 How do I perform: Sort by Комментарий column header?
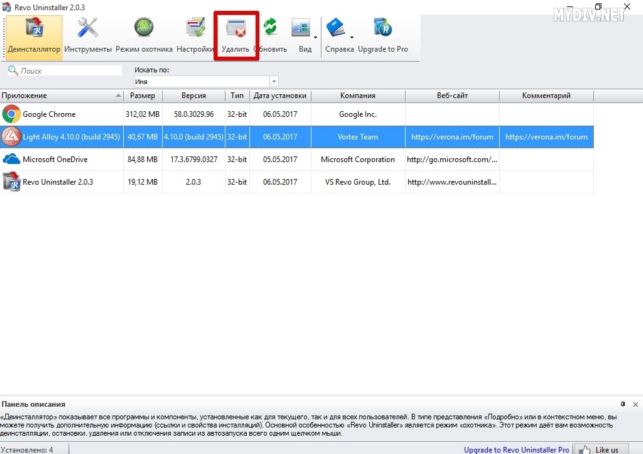[546, 96]
